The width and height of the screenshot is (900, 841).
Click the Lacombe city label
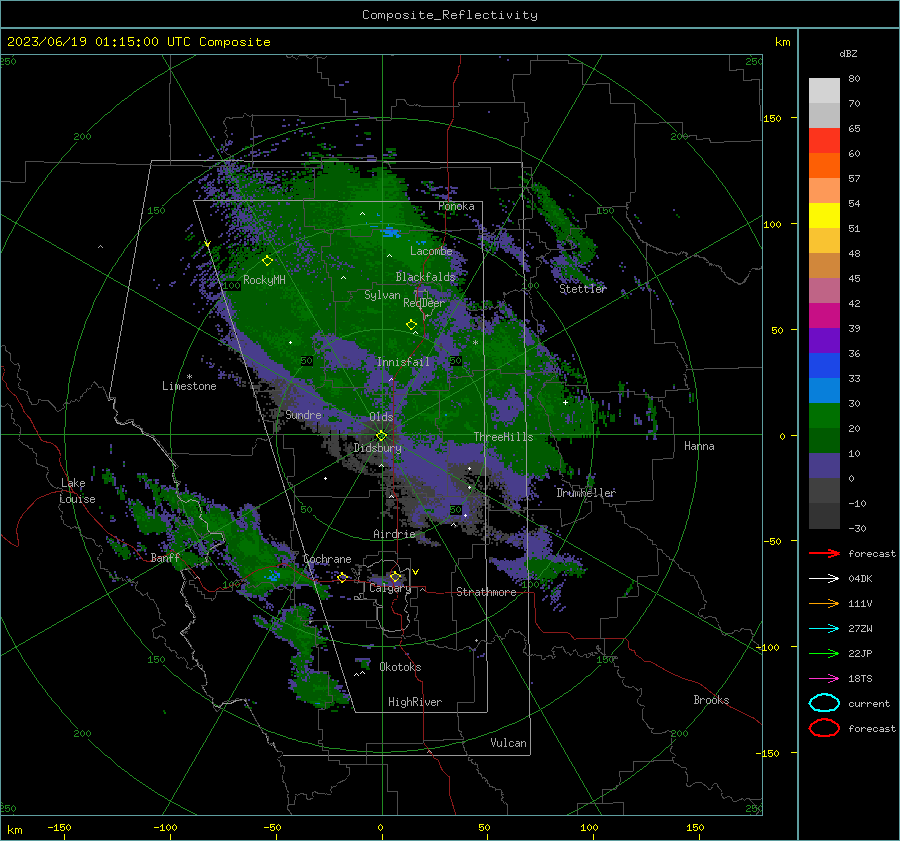(x=431, y=251)
